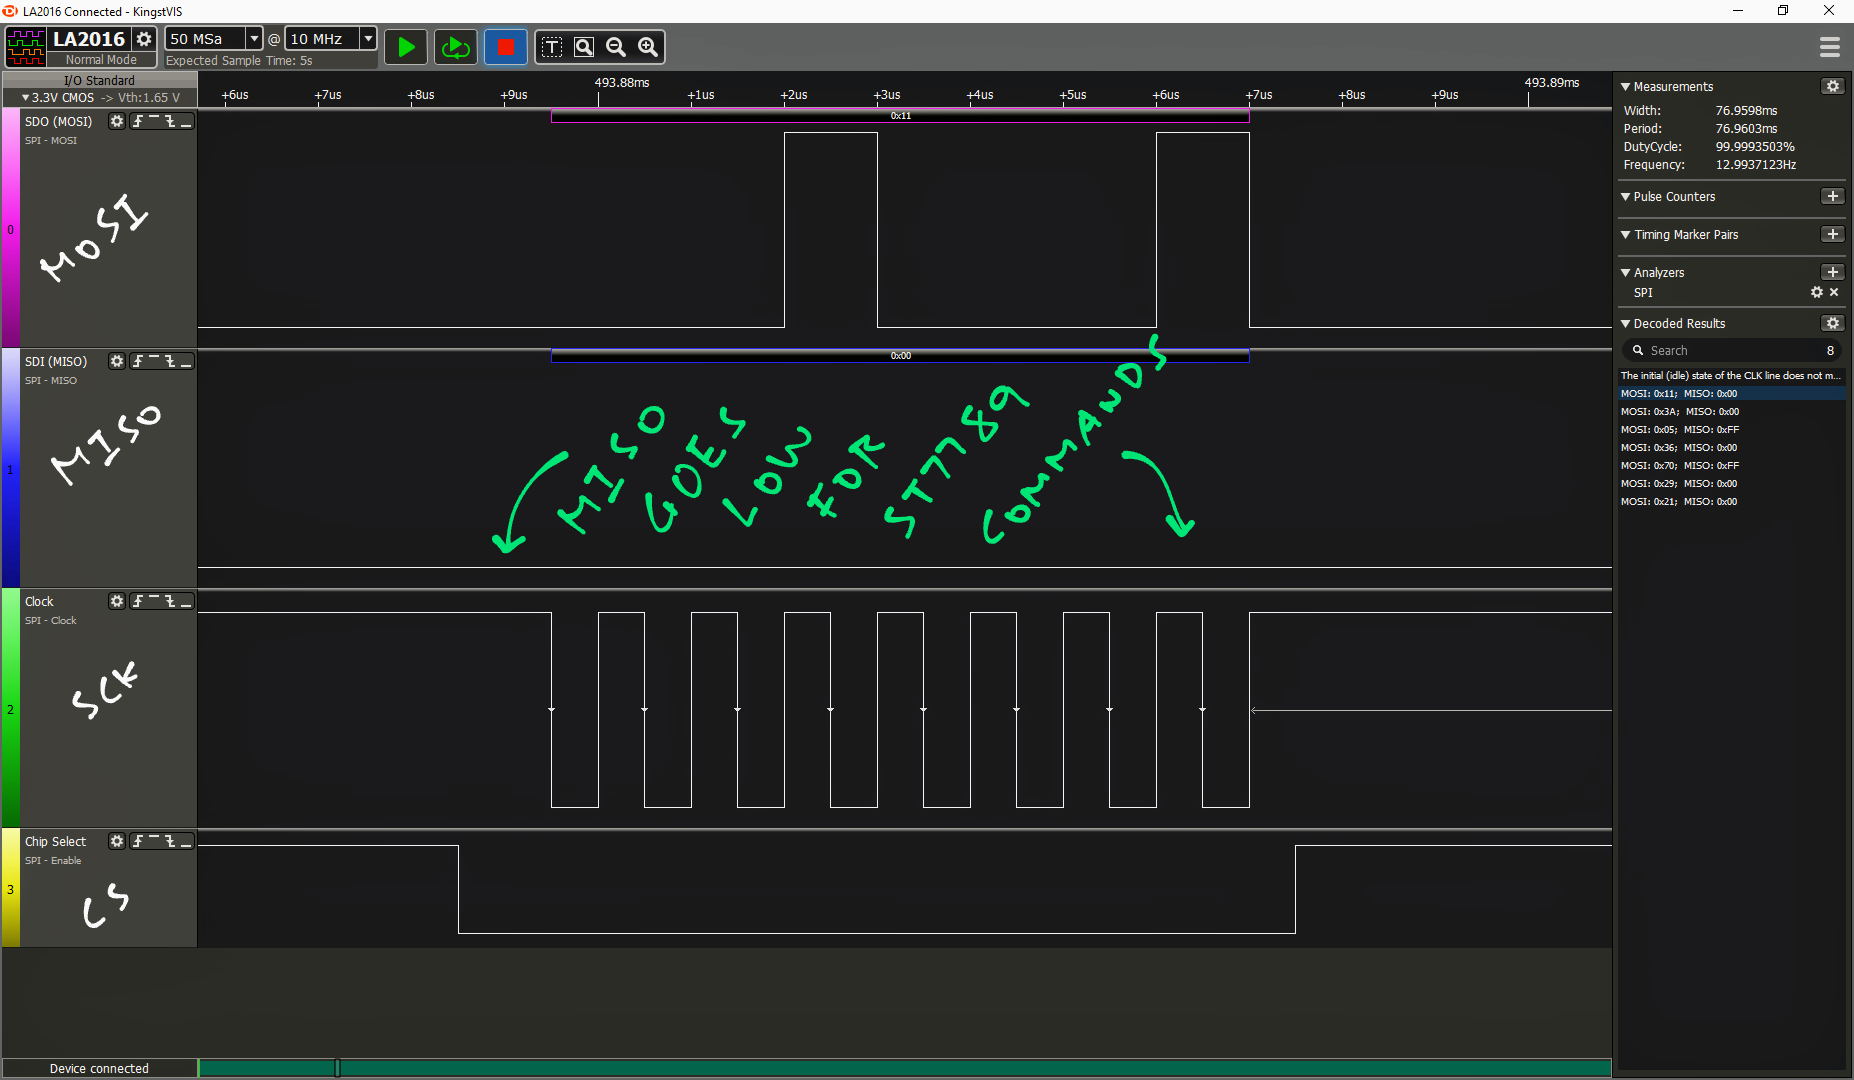Select falling edge trigger on SDI (MISO) channel

pyautogui.click(x=170, y=361)
